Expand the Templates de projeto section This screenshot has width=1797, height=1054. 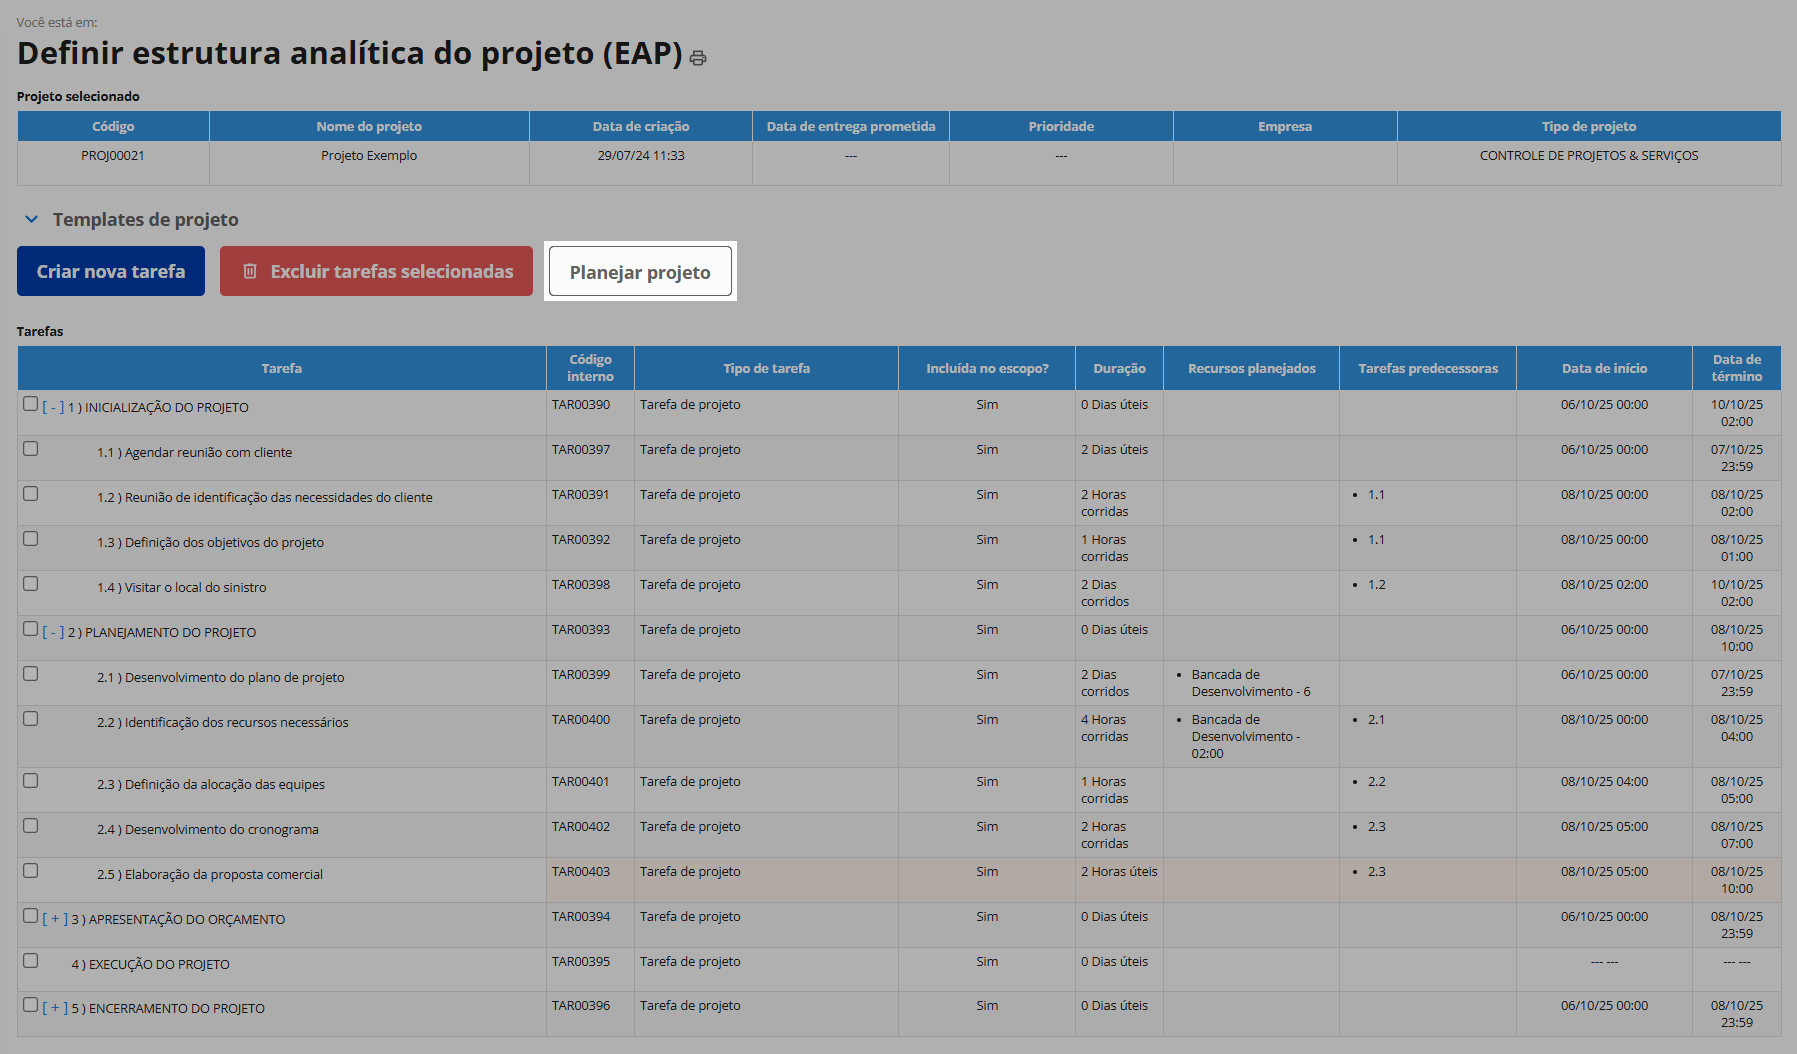click(x=31, y=219)
